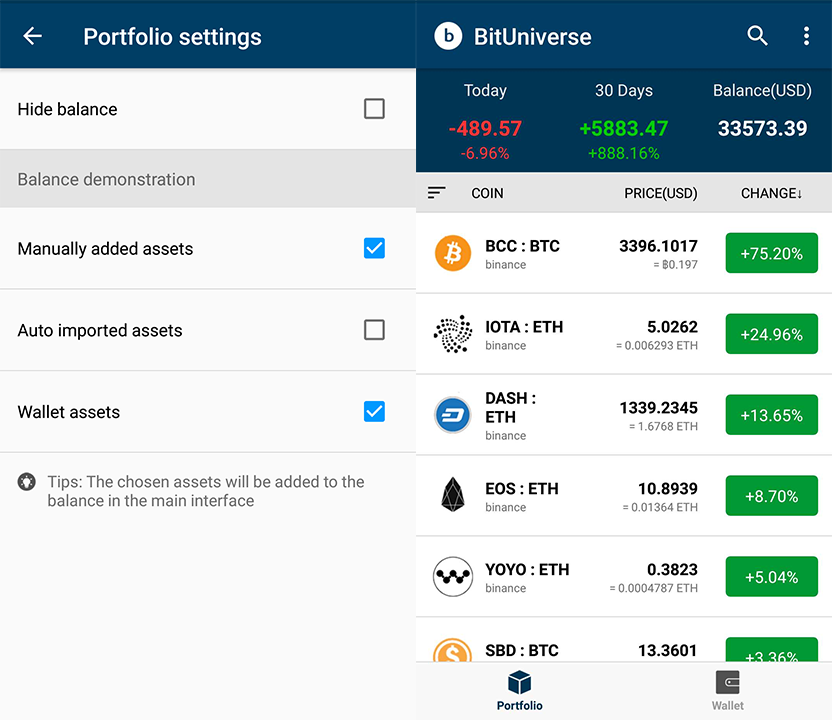
Task: Tap the price 10.8939
Action: click(668, 489)
